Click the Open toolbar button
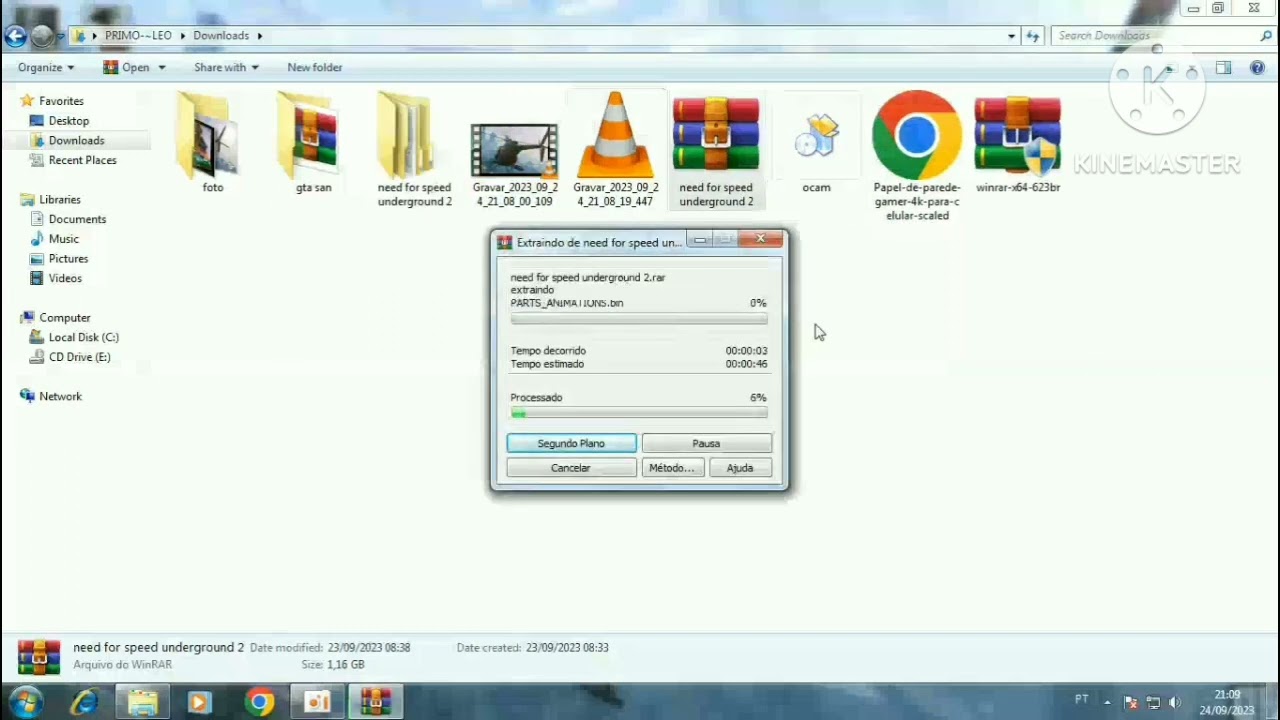The height and width of the screenshot is (720, 1280). [x=127, y=68]
